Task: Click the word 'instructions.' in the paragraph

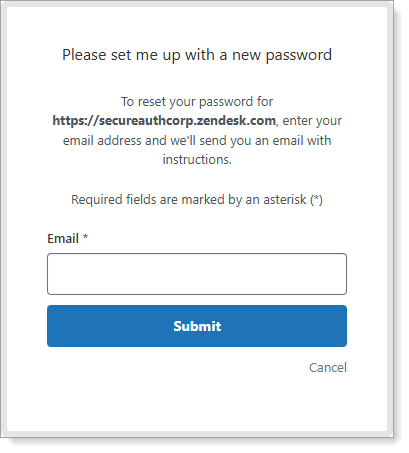Action: (197, 159)
